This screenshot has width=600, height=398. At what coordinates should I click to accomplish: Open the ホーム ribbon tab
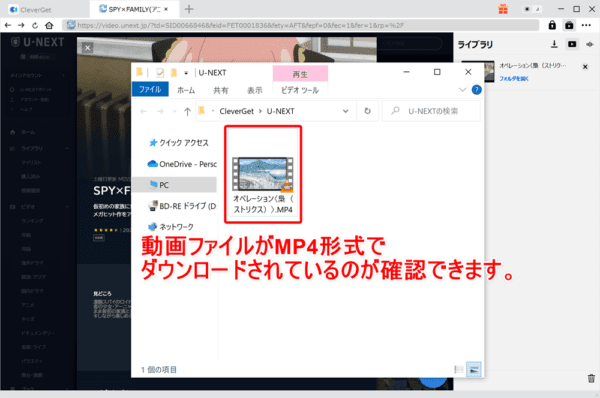pos(186,90)
